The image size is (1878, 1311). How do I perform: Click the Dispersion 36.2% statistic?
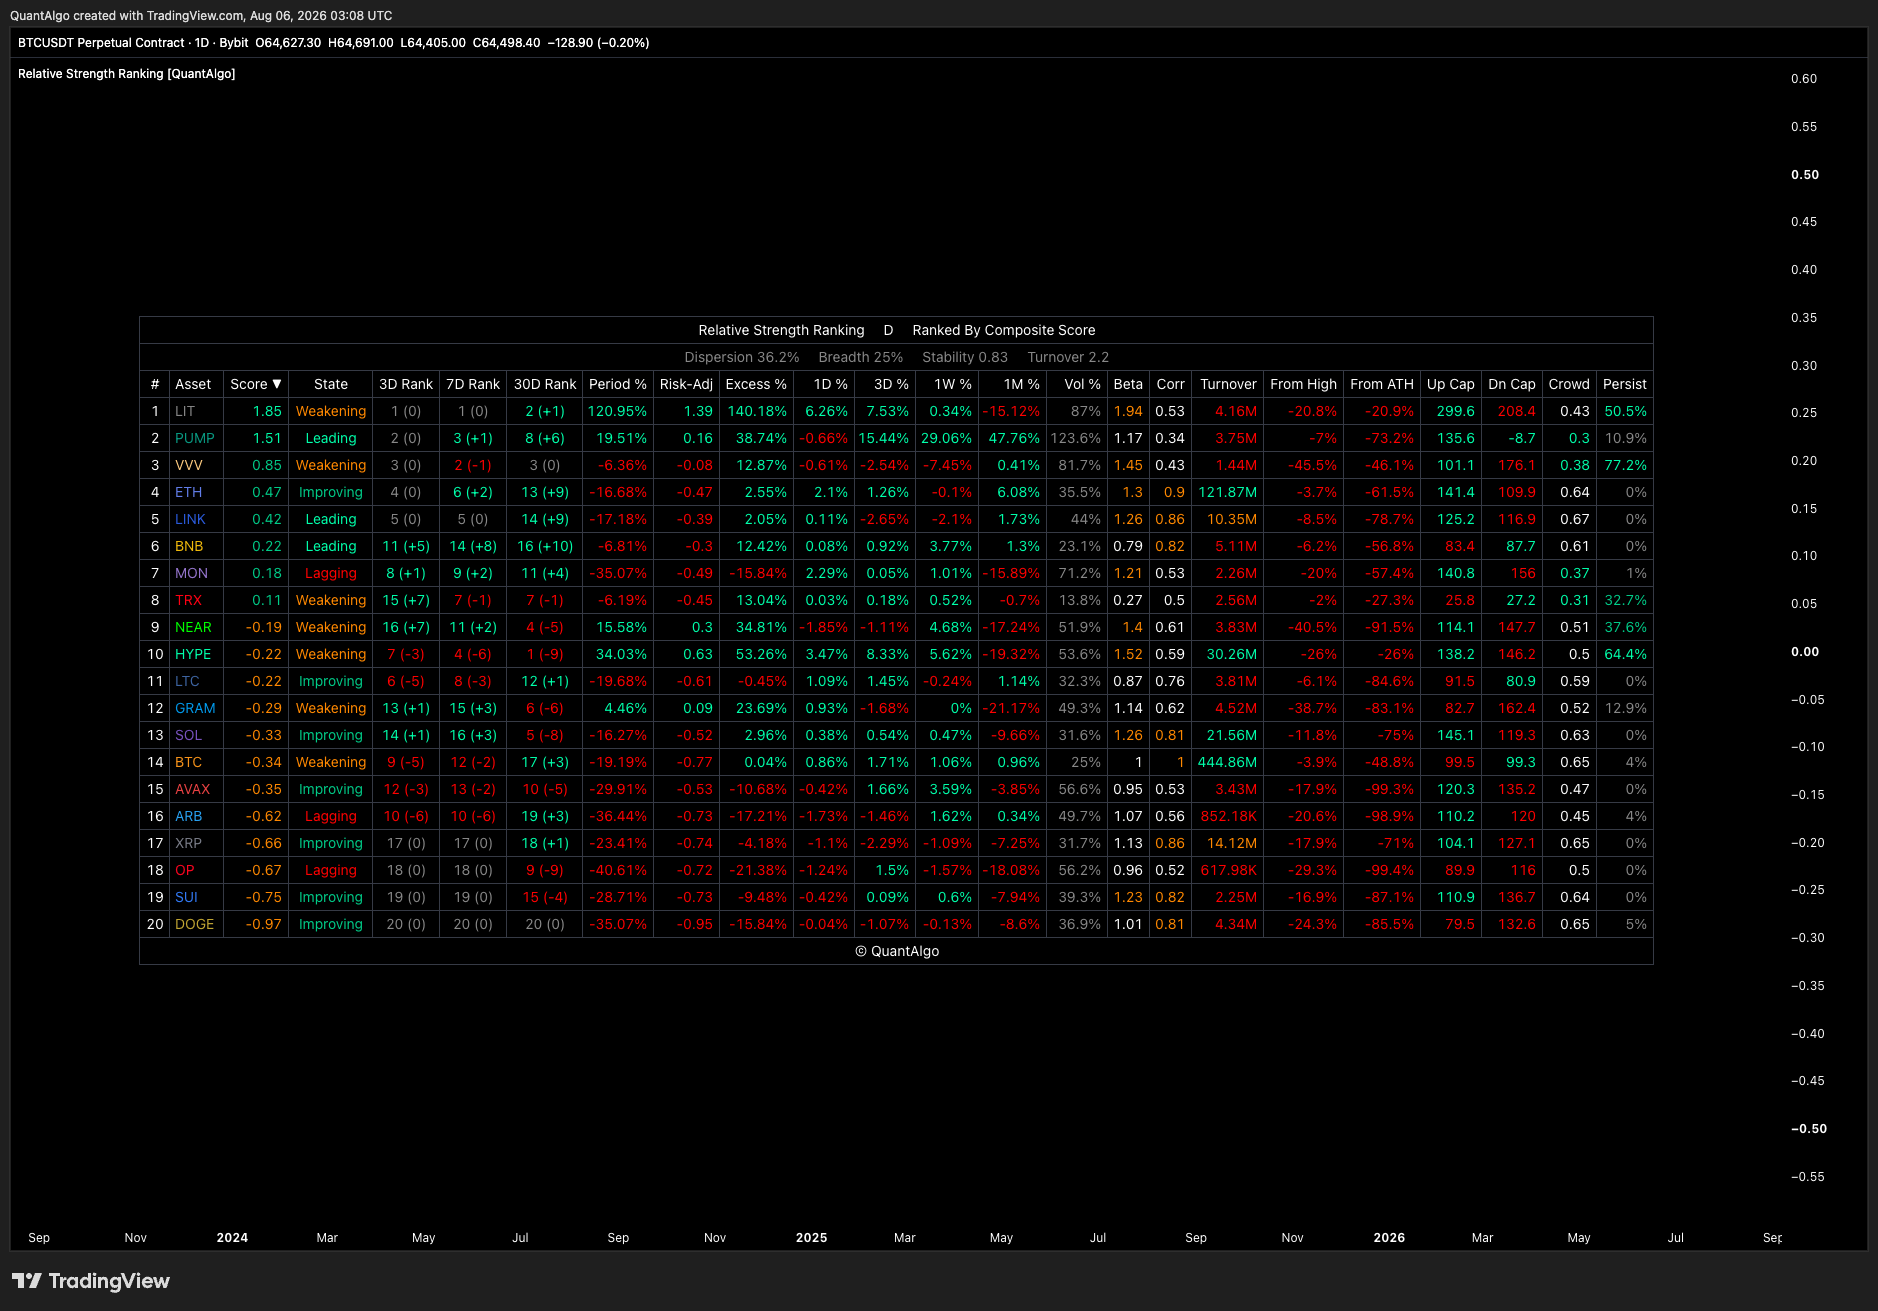pos(742,357)
